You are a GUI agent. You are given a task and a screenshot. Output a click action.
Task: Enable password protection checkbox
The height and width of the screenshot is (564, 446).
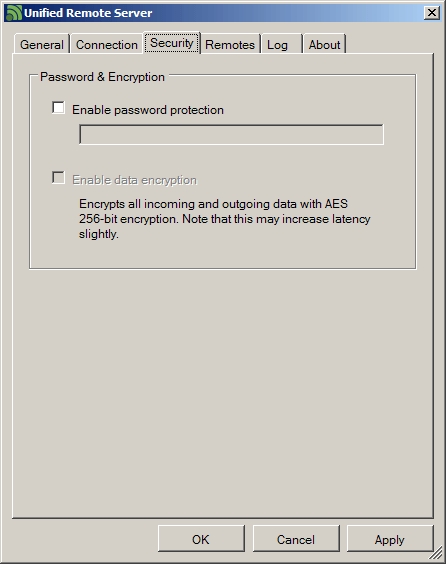pyautogui.click(x=58, y=108)
